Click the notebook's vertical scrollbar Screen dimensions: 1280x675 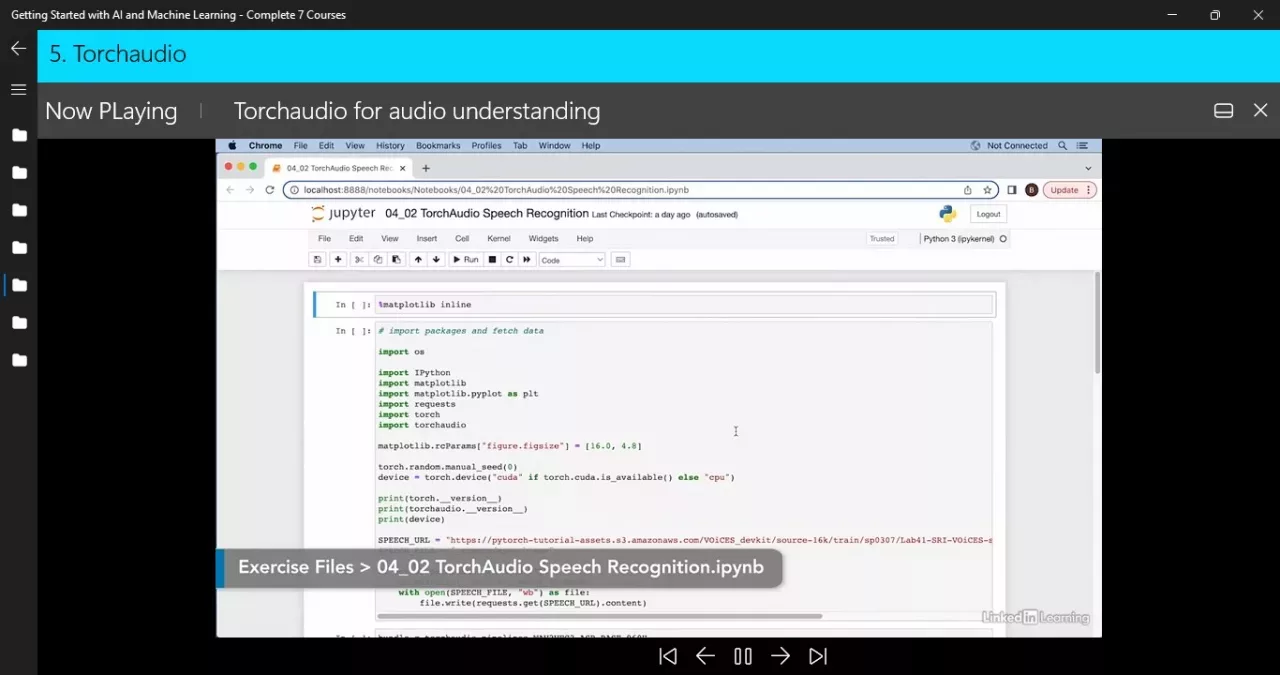coord(1097,323)
